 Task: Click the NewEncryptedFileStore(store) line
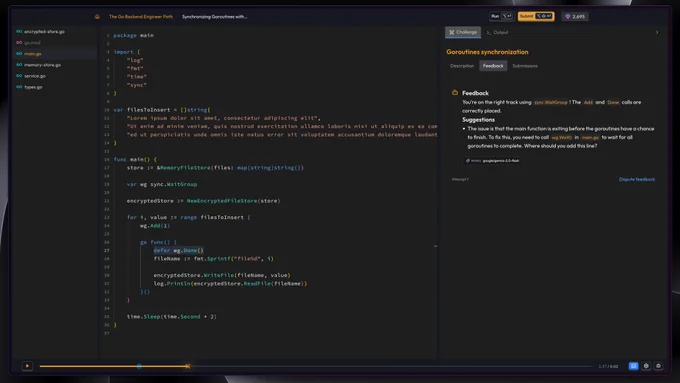coord(203,201)
